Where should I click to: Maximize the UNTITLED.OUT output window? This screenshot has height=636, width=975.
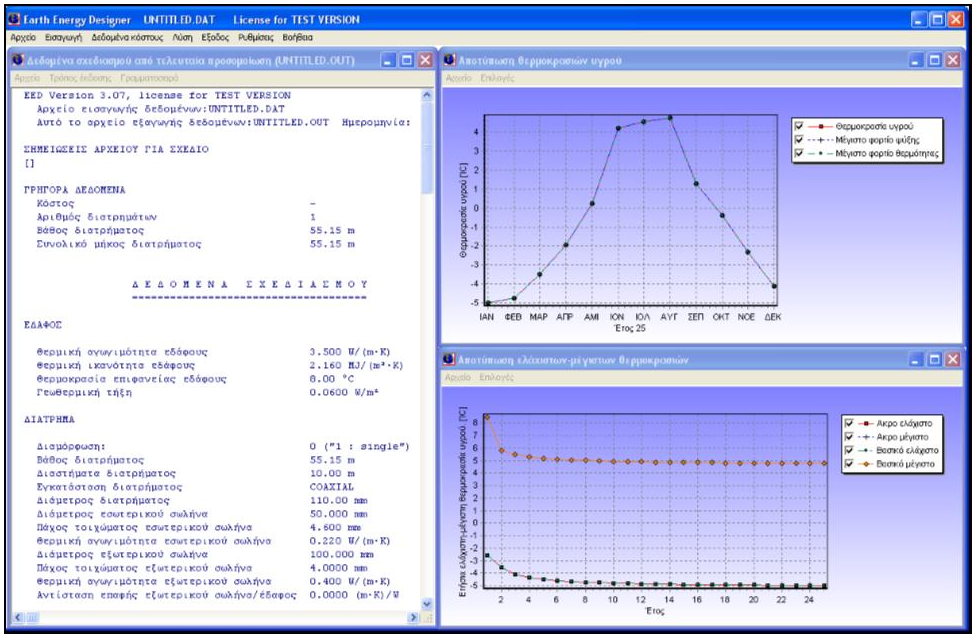(x=407, y=61)
